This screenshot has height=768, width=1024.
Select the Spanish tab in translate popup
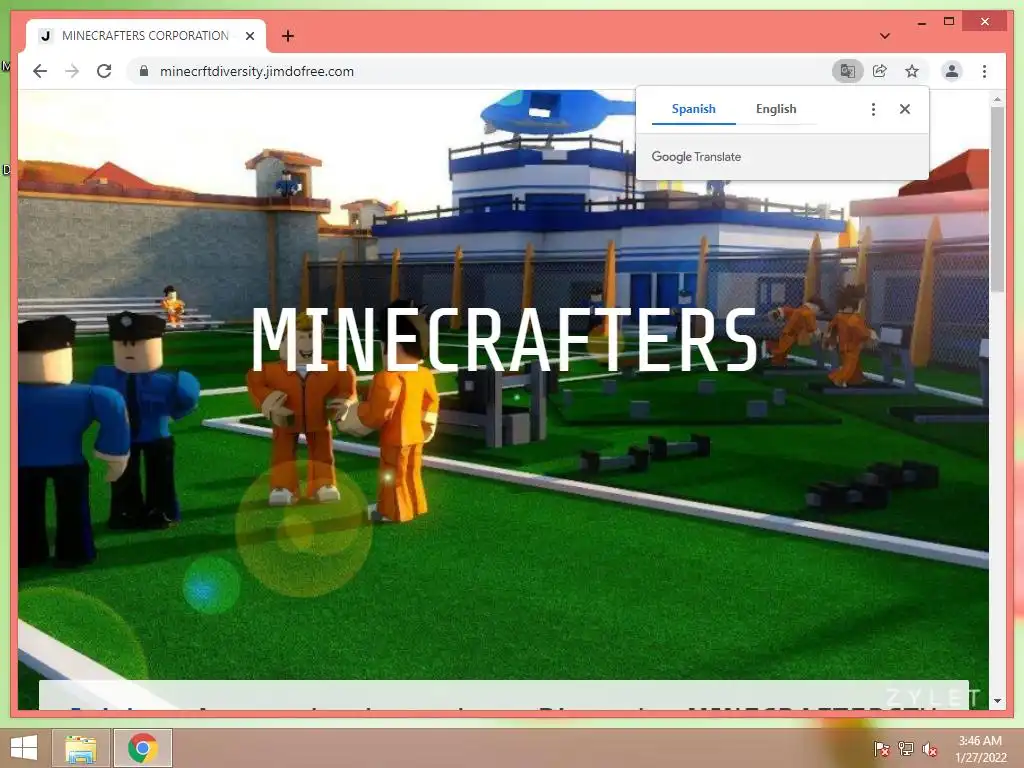coord(694,109)
